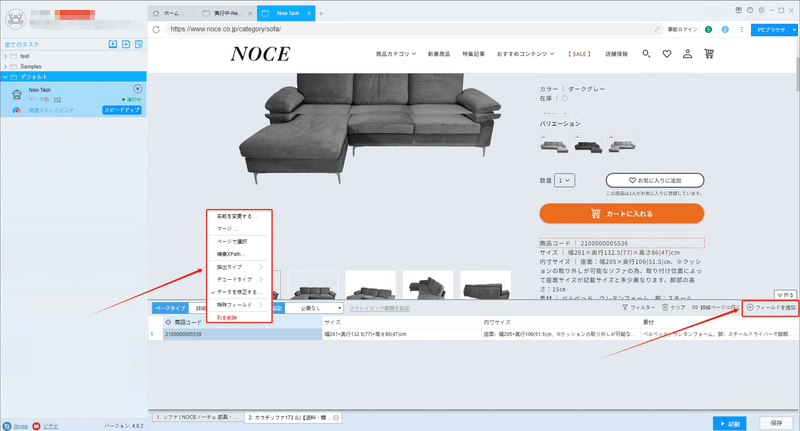Toggle the データを修正する checked menu entry
The height and width of the screenshot is (431, 800).
tap(237, 292)
